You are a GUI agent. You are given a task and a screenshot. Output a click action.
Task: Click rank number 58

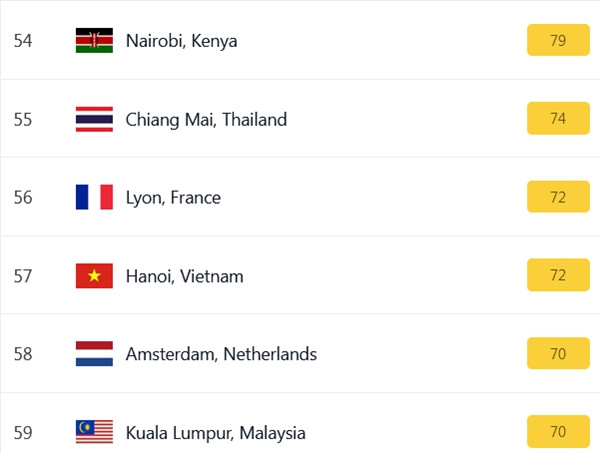[x=23, y=354]
